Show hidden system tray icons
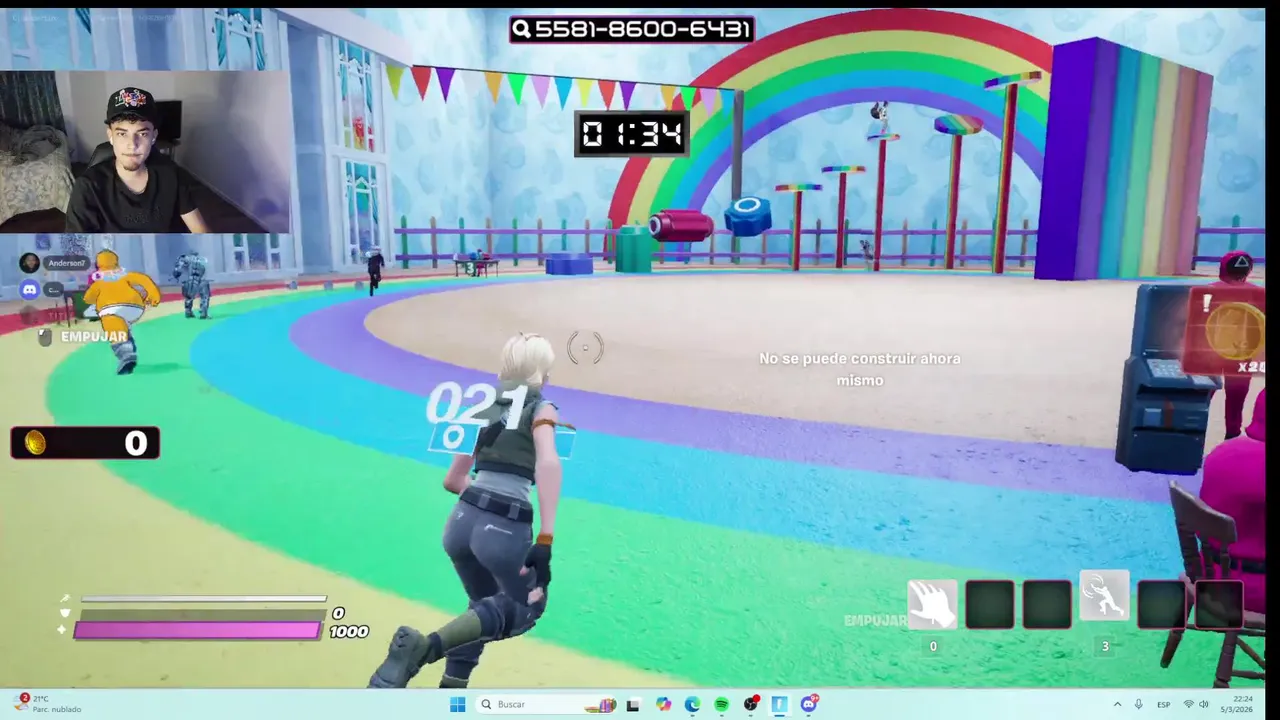1280x720 pixels. click(1117, 704)
